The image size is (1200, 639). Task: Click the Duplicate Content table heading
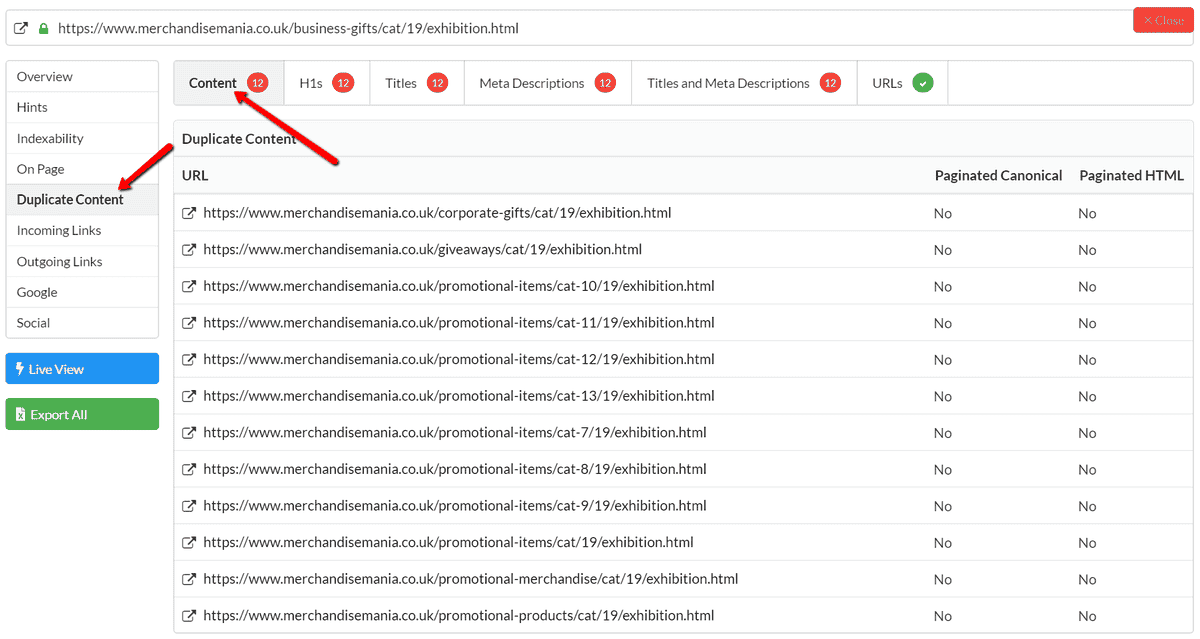(x=239, y=139)
